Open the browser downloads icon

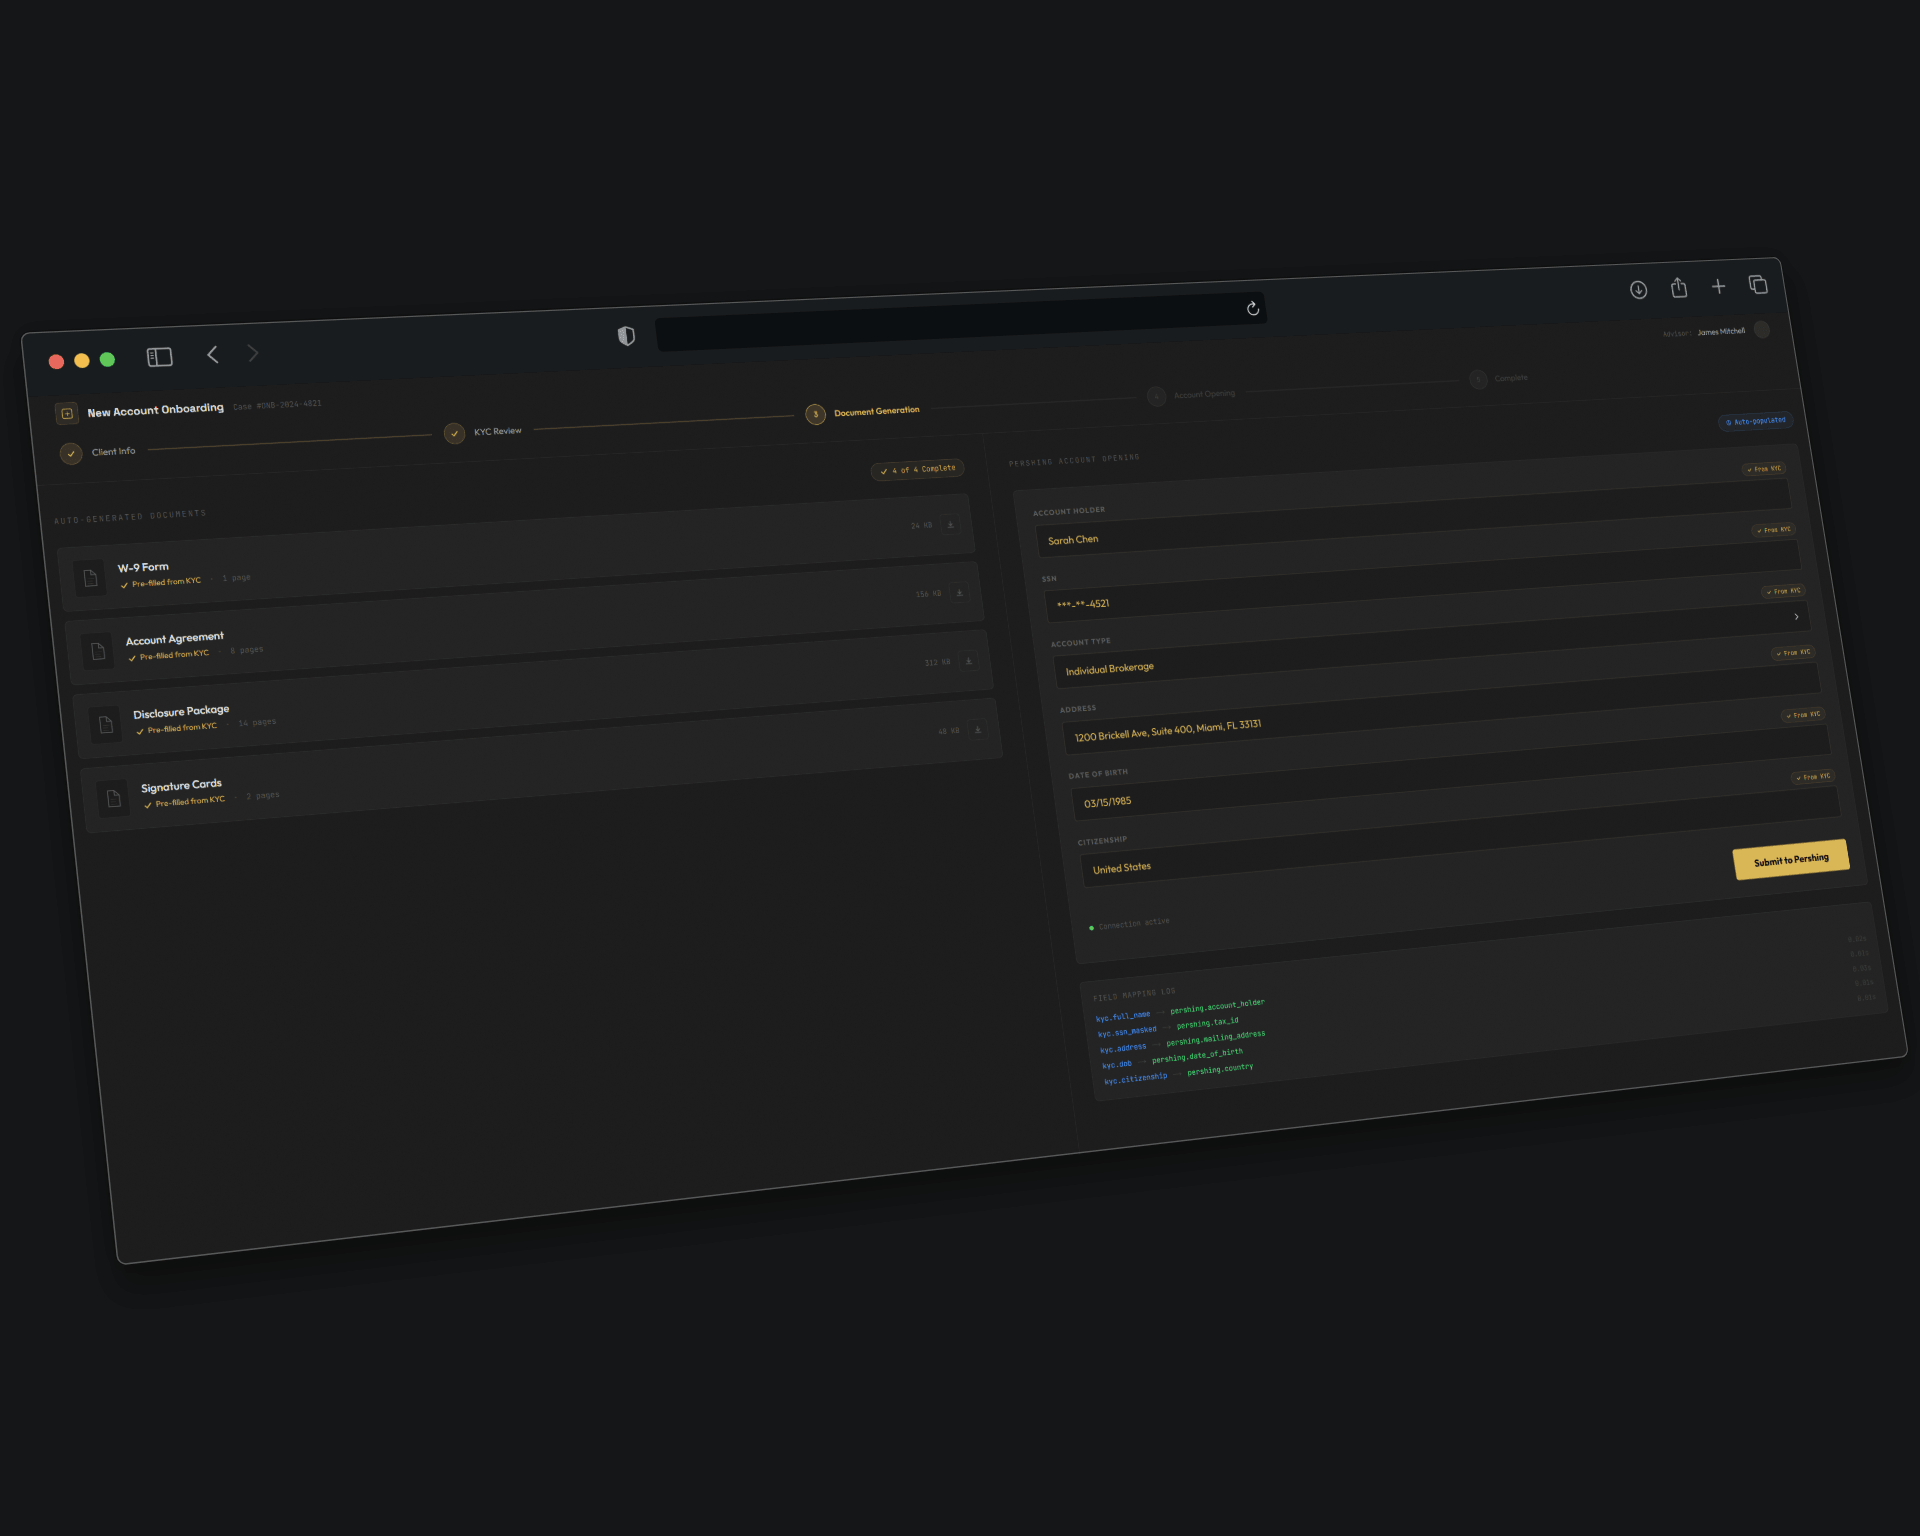click(x=1638, y=290)
